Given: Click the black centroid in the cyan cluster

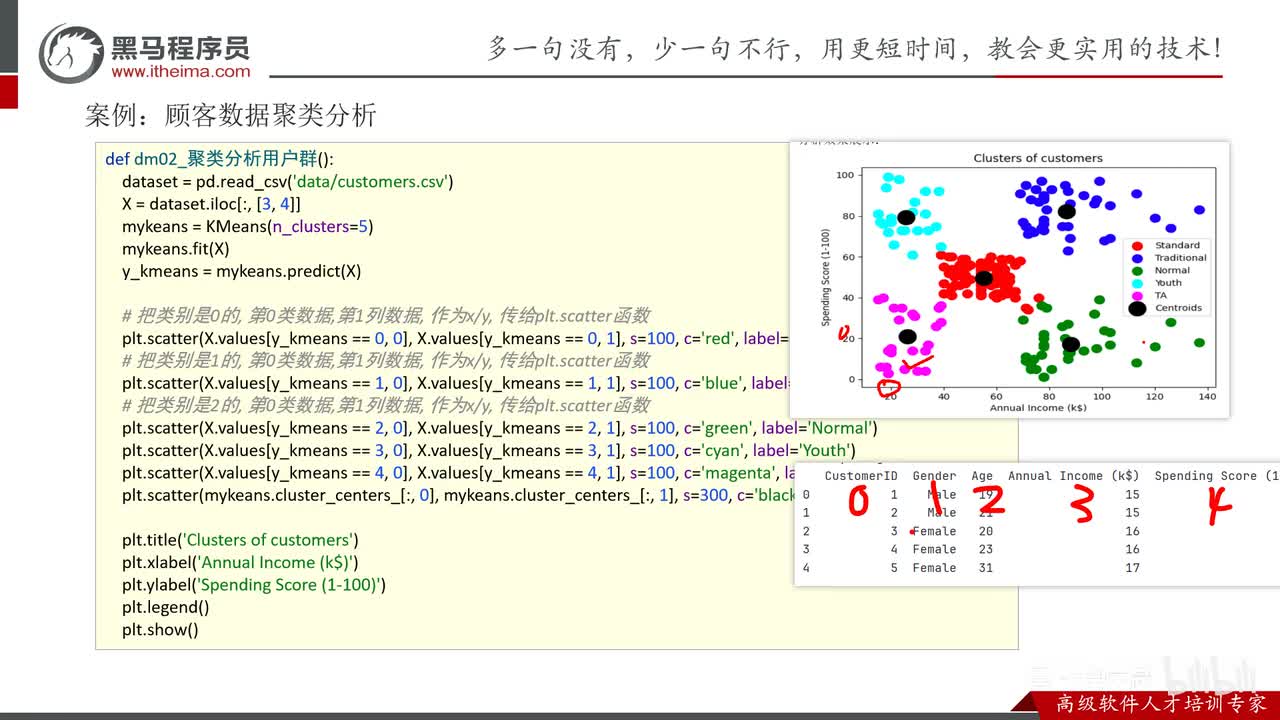Looking at the screenshot, I should pos(906,217).
